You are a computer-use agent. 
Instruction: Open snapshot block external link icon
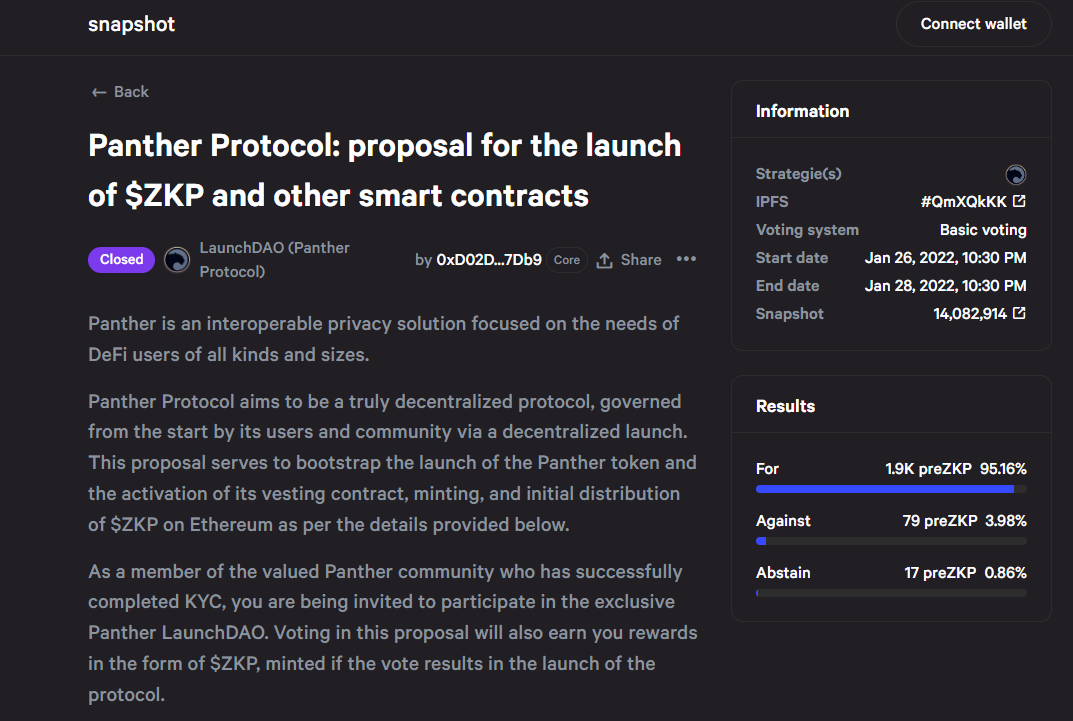[x=1019, y=313]
